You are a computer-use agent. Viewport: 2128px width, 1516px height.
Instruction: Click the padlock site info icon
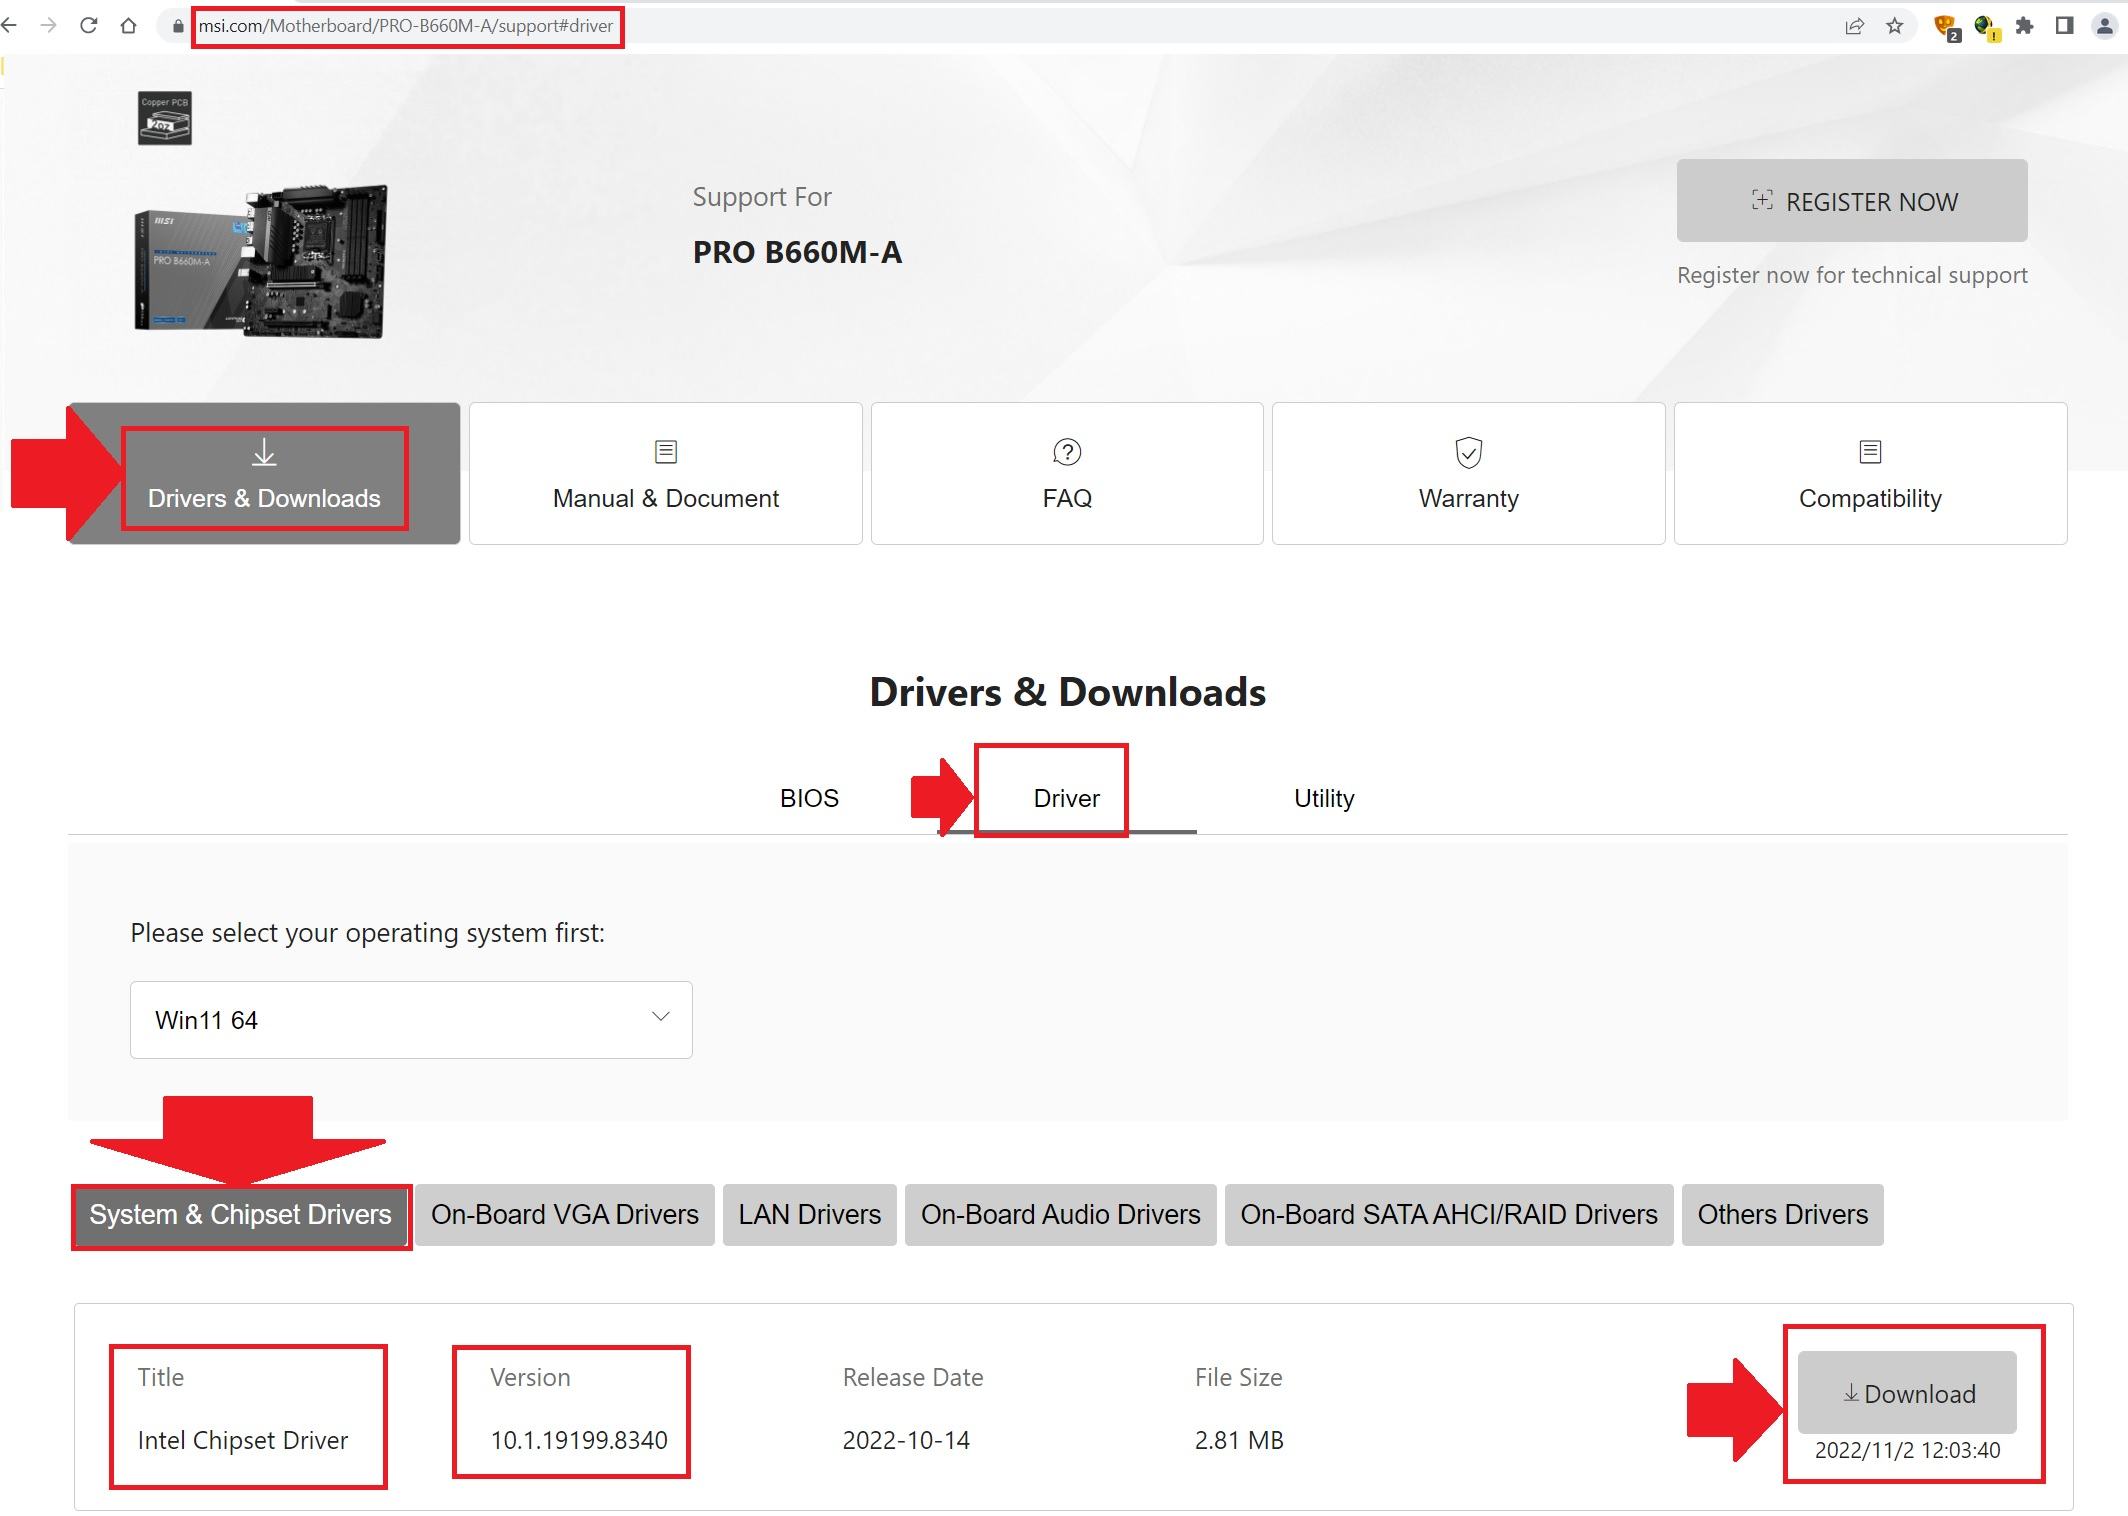[178, 27]
